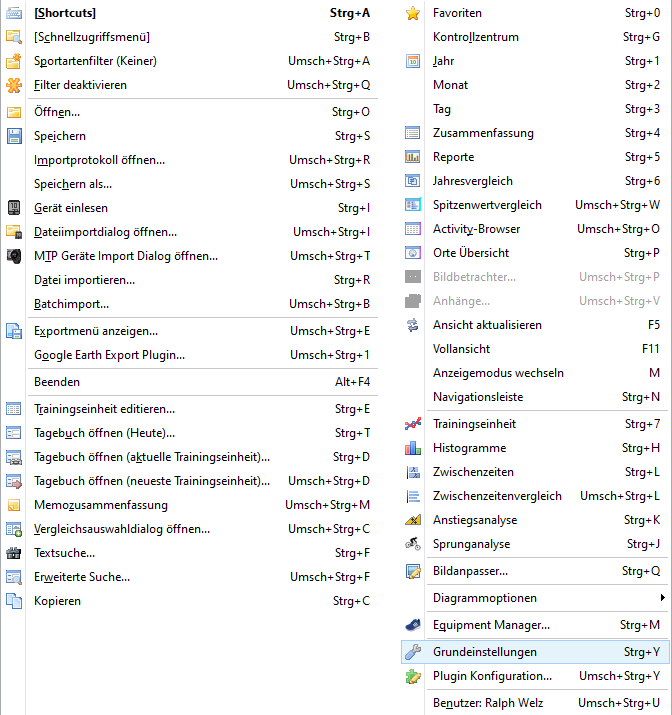
Task: Open Importprotokoll öffnen... entry
Action: tap(190, 160)
